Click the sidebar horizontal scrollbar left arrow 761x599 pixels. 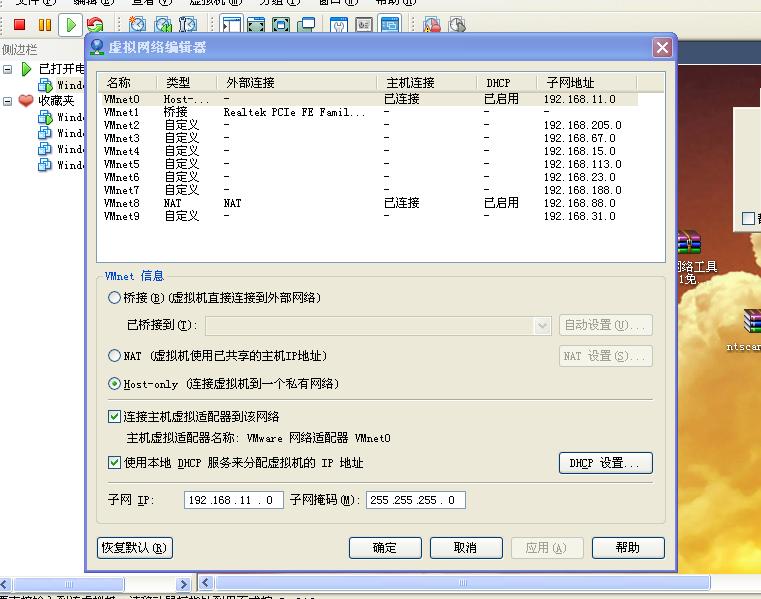click(x=5, y=584)
